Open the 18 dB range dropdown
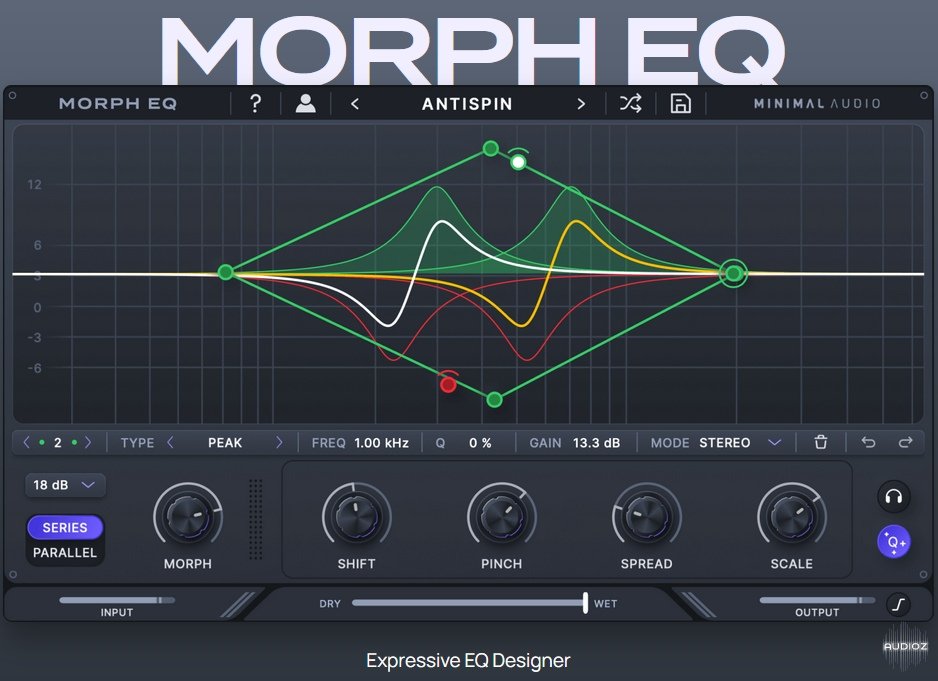938x681 pixels. click(x=65, y=485)
